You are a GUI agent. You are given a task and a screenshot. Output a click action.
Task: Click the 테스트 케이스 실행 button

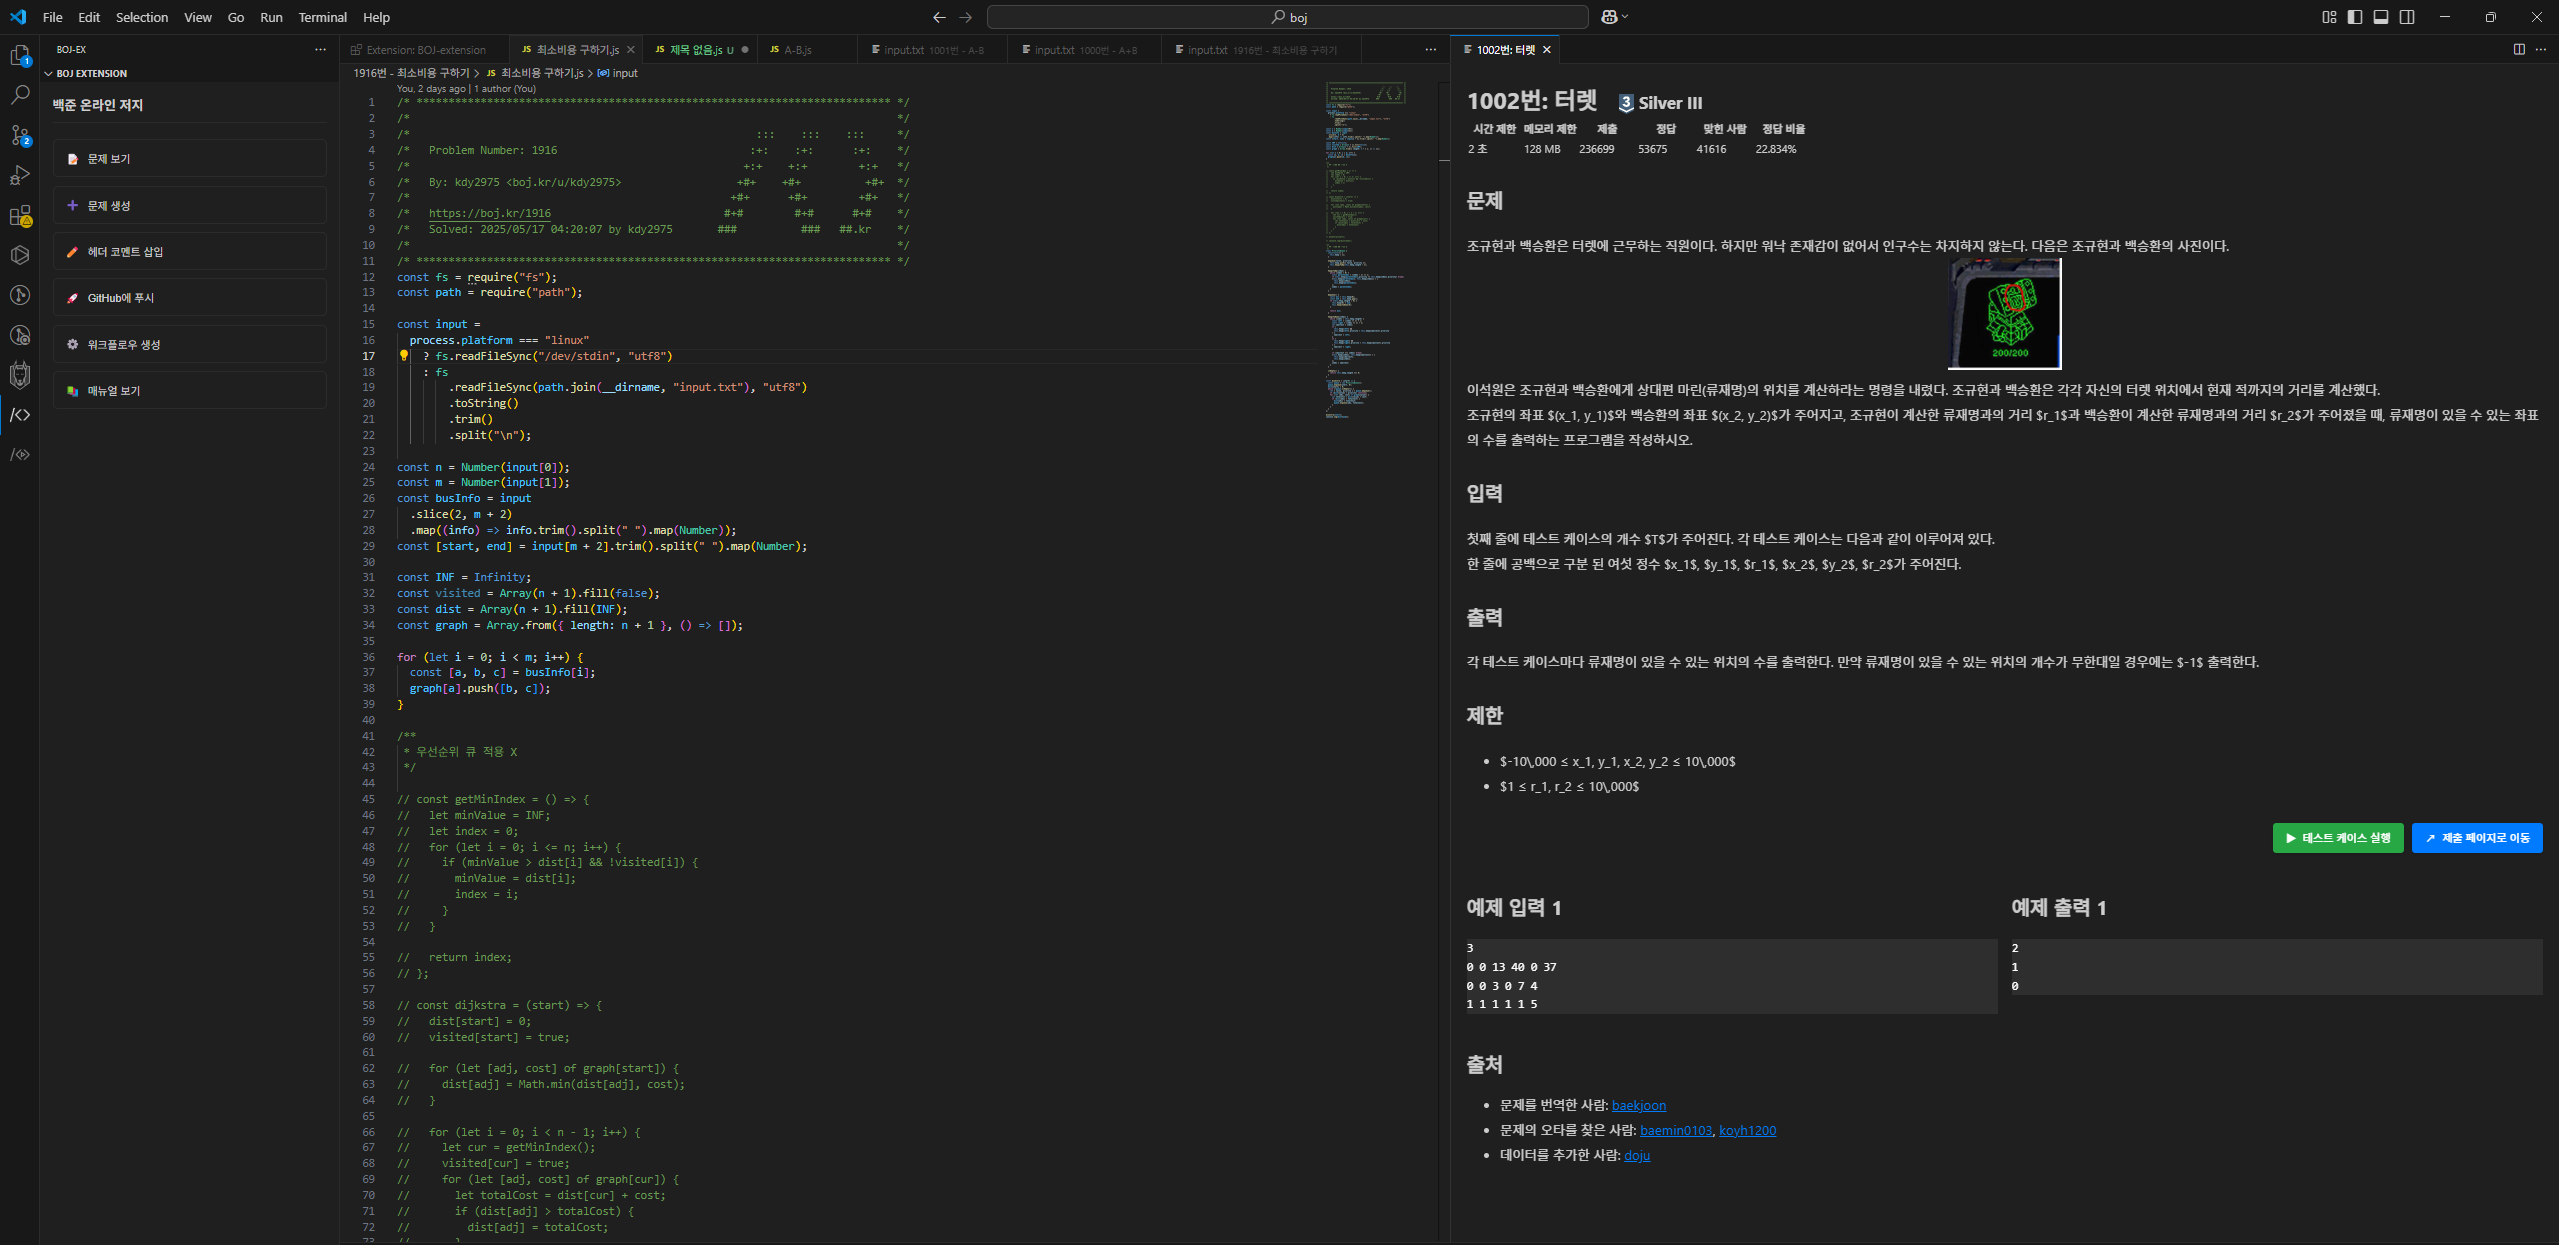point(2337,838)
